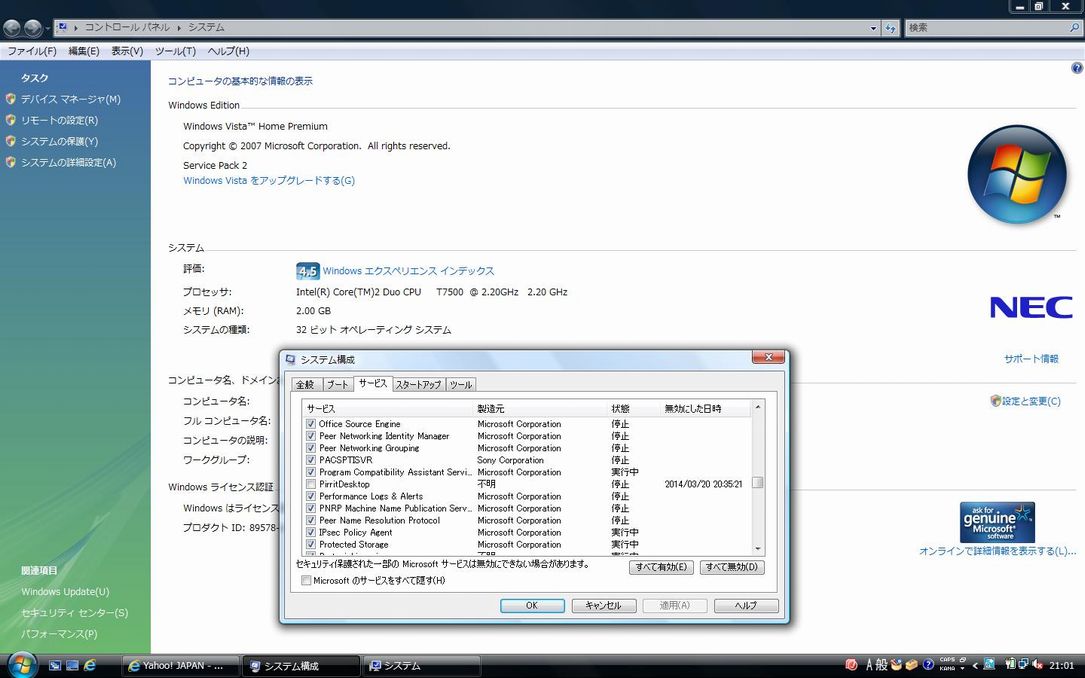Uncheck the Office Source Engine service
Screen dimensions: 1085x678
coord(311,424)
